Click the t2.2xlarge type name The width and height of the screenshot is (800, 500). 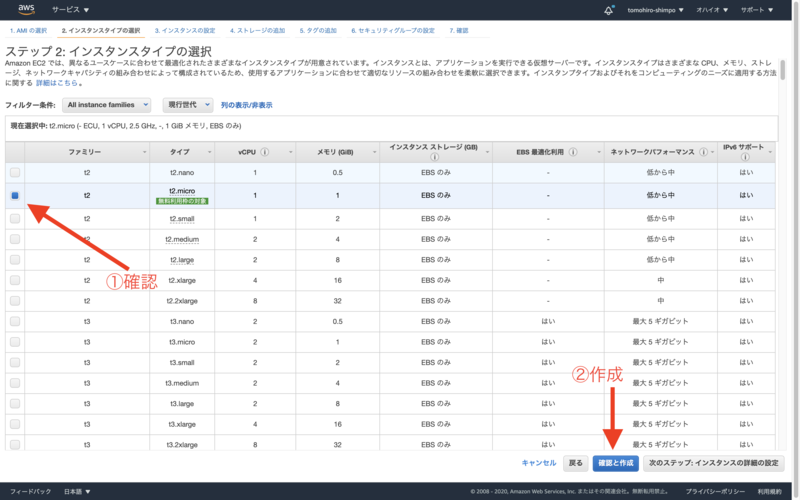point(182,301)
